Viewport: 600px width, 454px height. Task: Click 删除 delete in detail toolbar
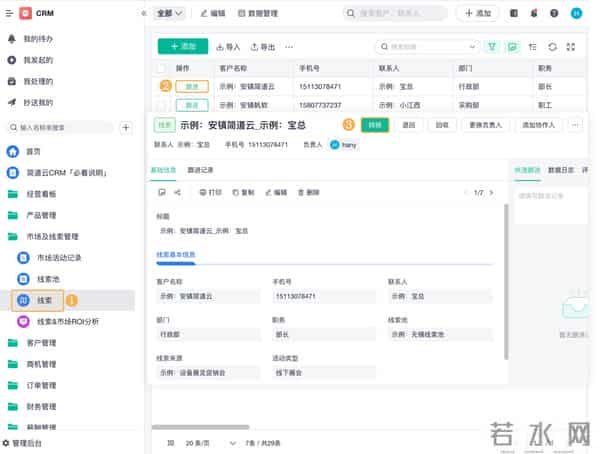point(308,192)
